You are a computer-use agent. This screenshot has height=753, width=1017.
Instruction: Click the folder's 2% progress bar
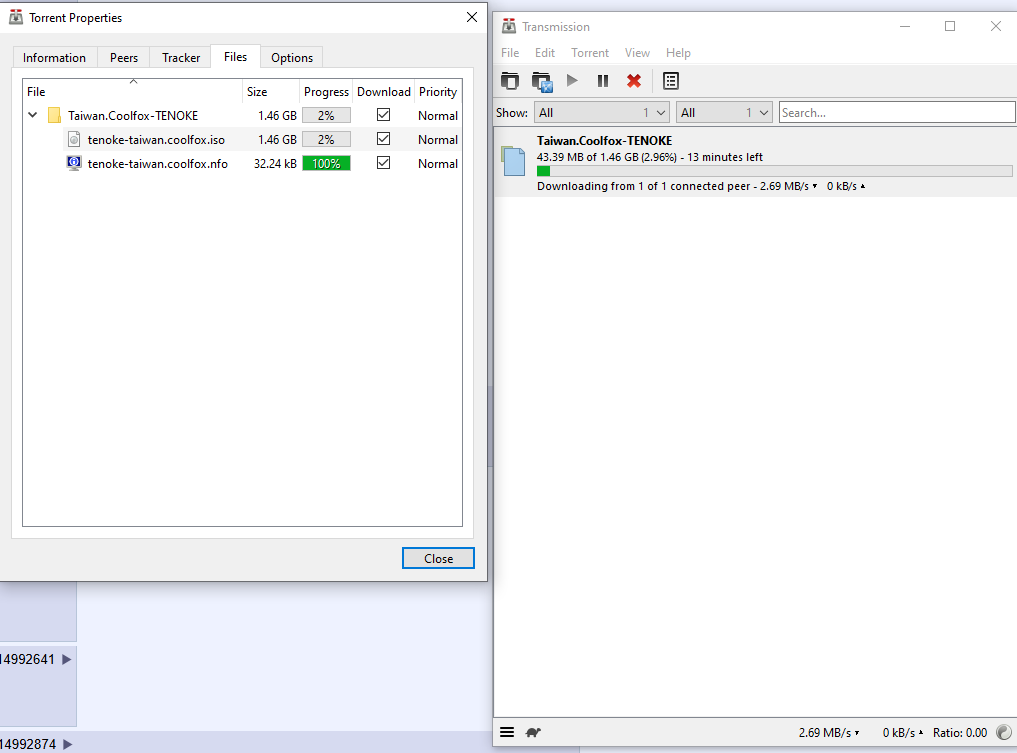click(x=326, y=115)
